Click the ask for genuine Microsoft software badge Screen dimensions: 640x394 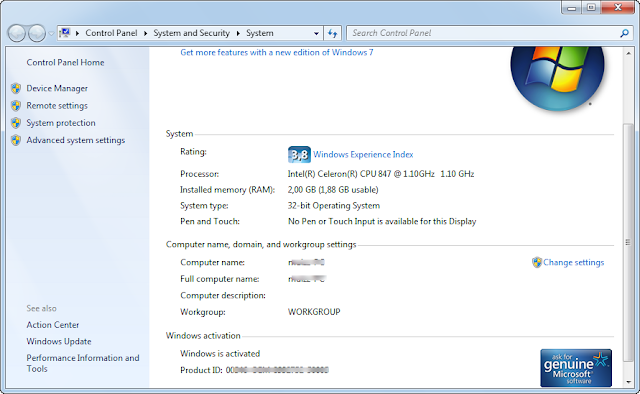point(576,368)
